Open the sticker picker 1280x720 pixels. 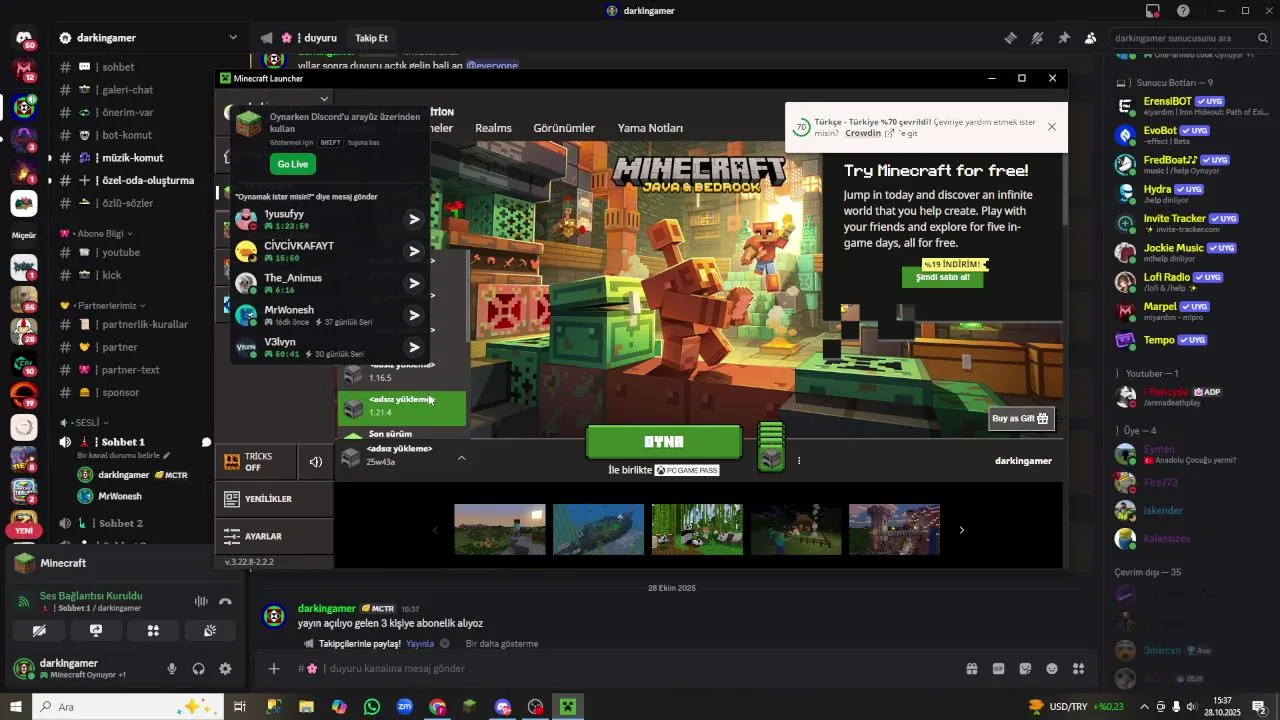tap(1025, 669)
